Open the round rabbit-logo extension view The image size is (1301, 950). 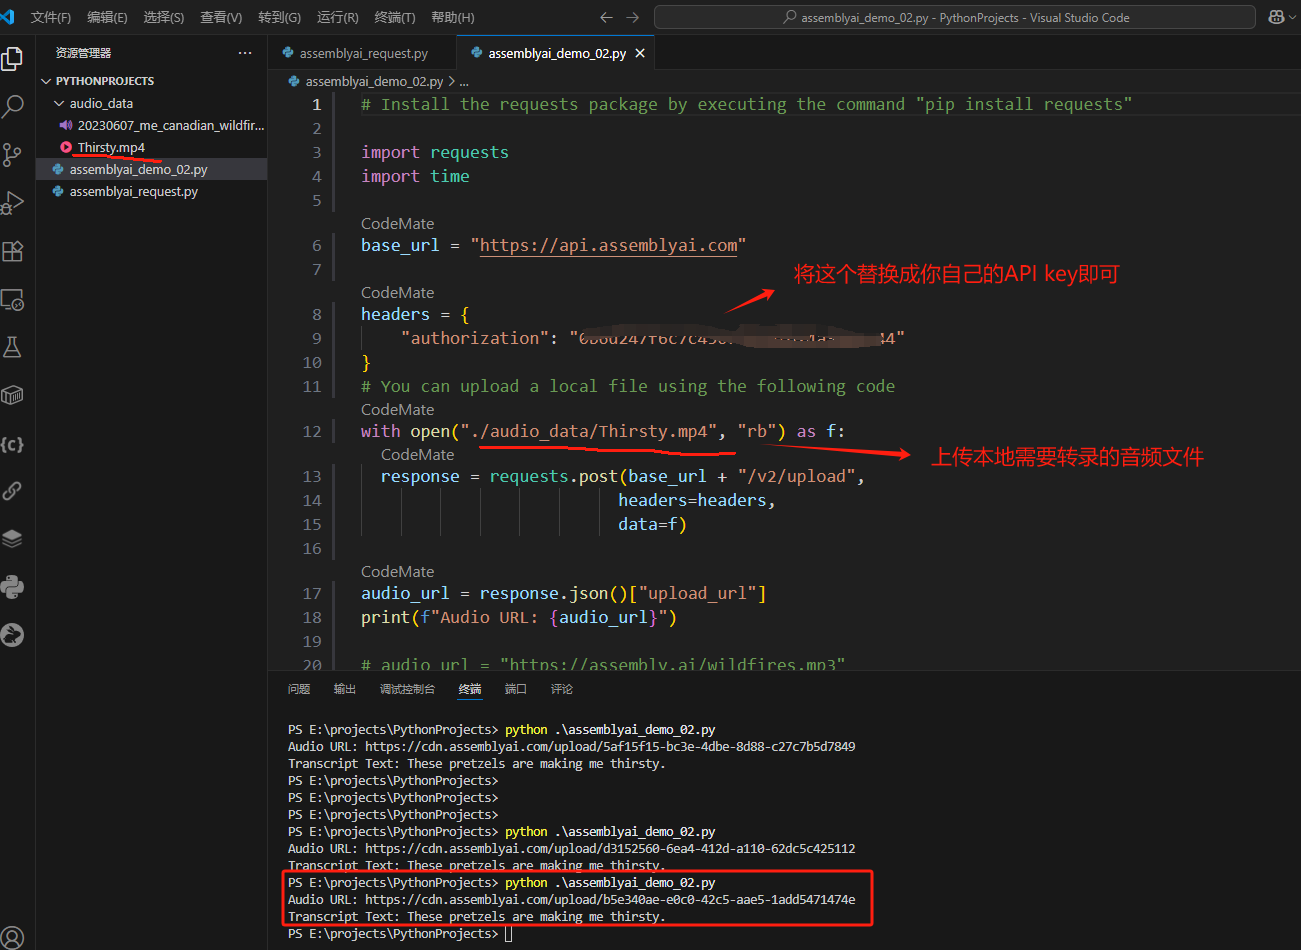pyautogui.click(x=13, y=635)
